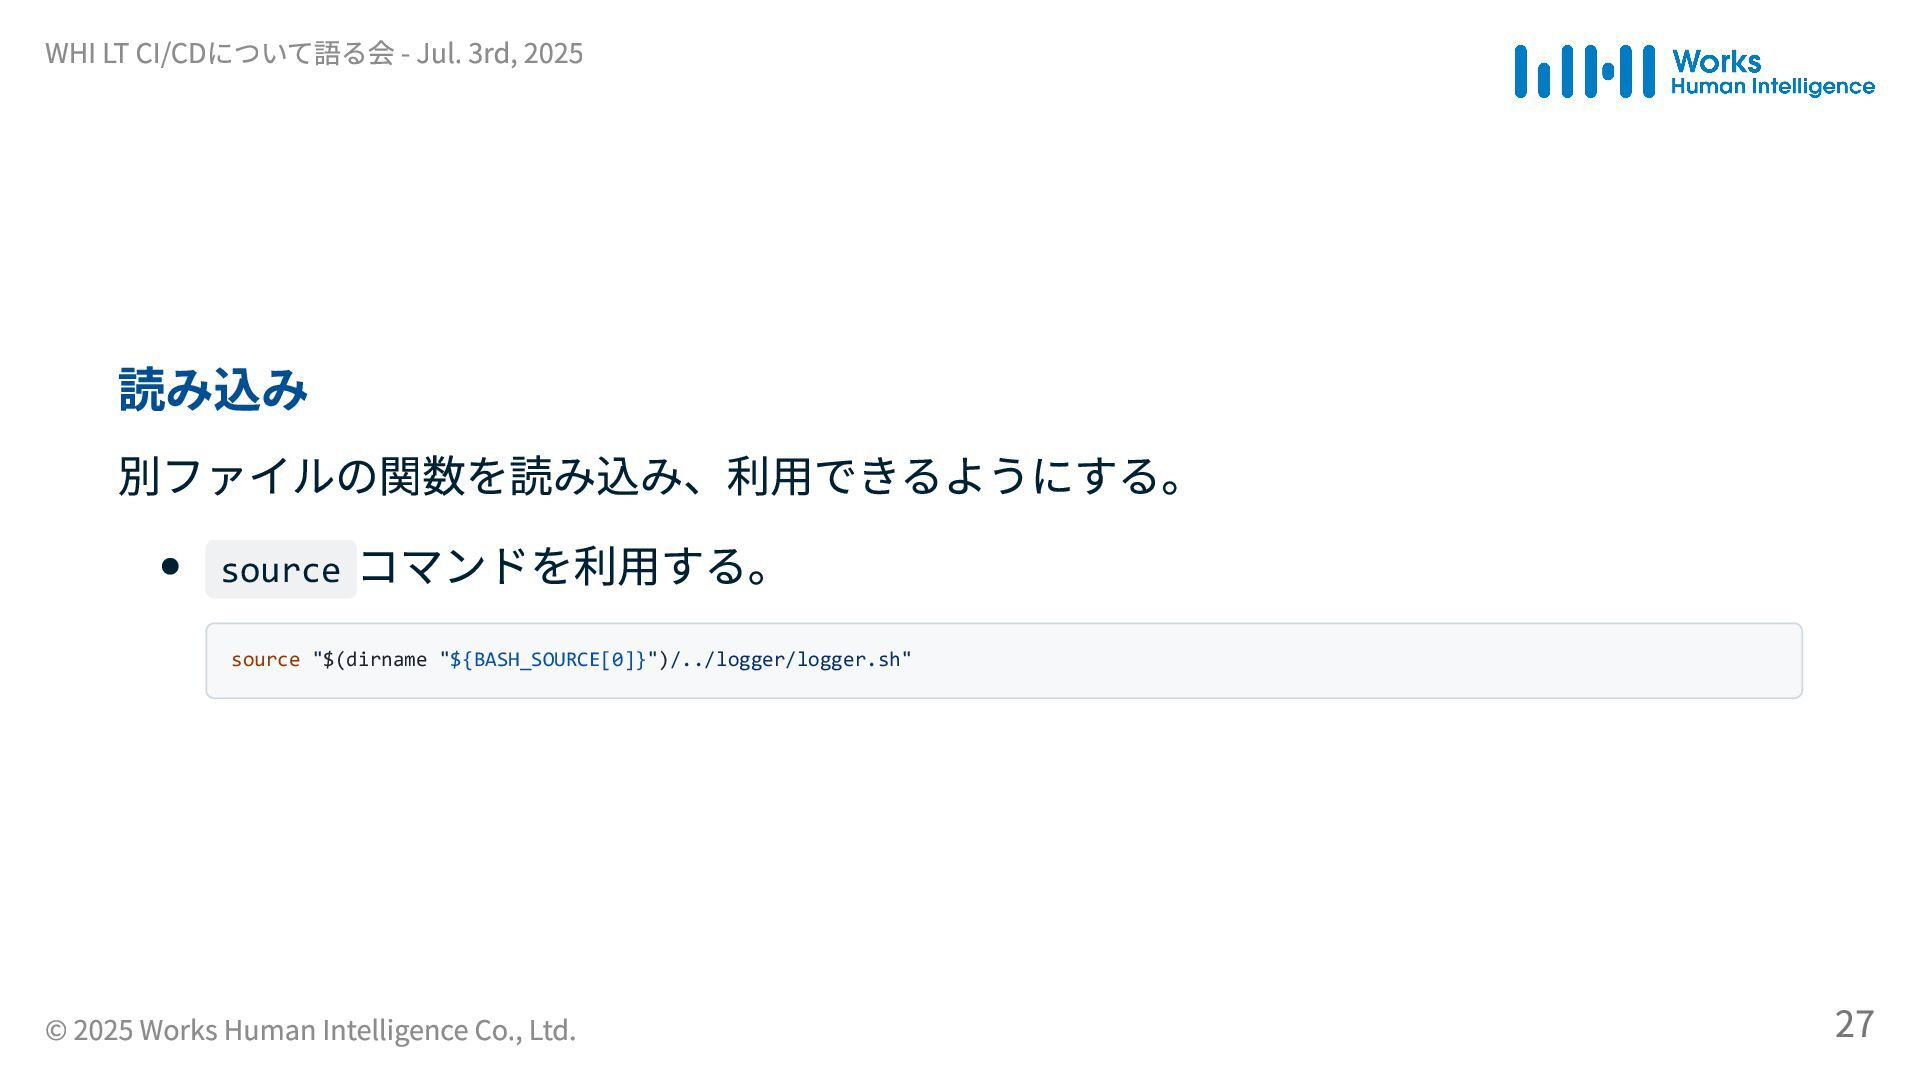Screen dimensions: 1920x1080
Task: Click the Works word in the logo
Action: (1716, 62)
